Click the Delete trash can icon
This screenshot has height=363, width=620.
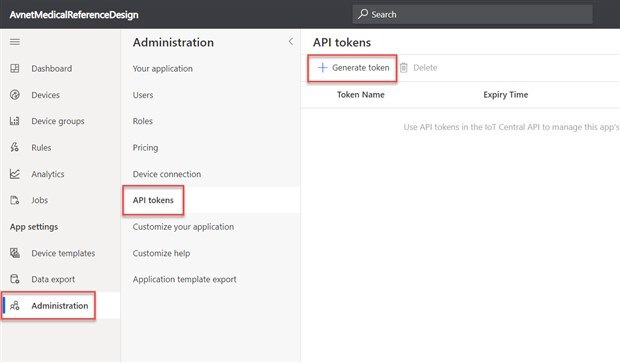pyautogui.click(x=403, y=68)
